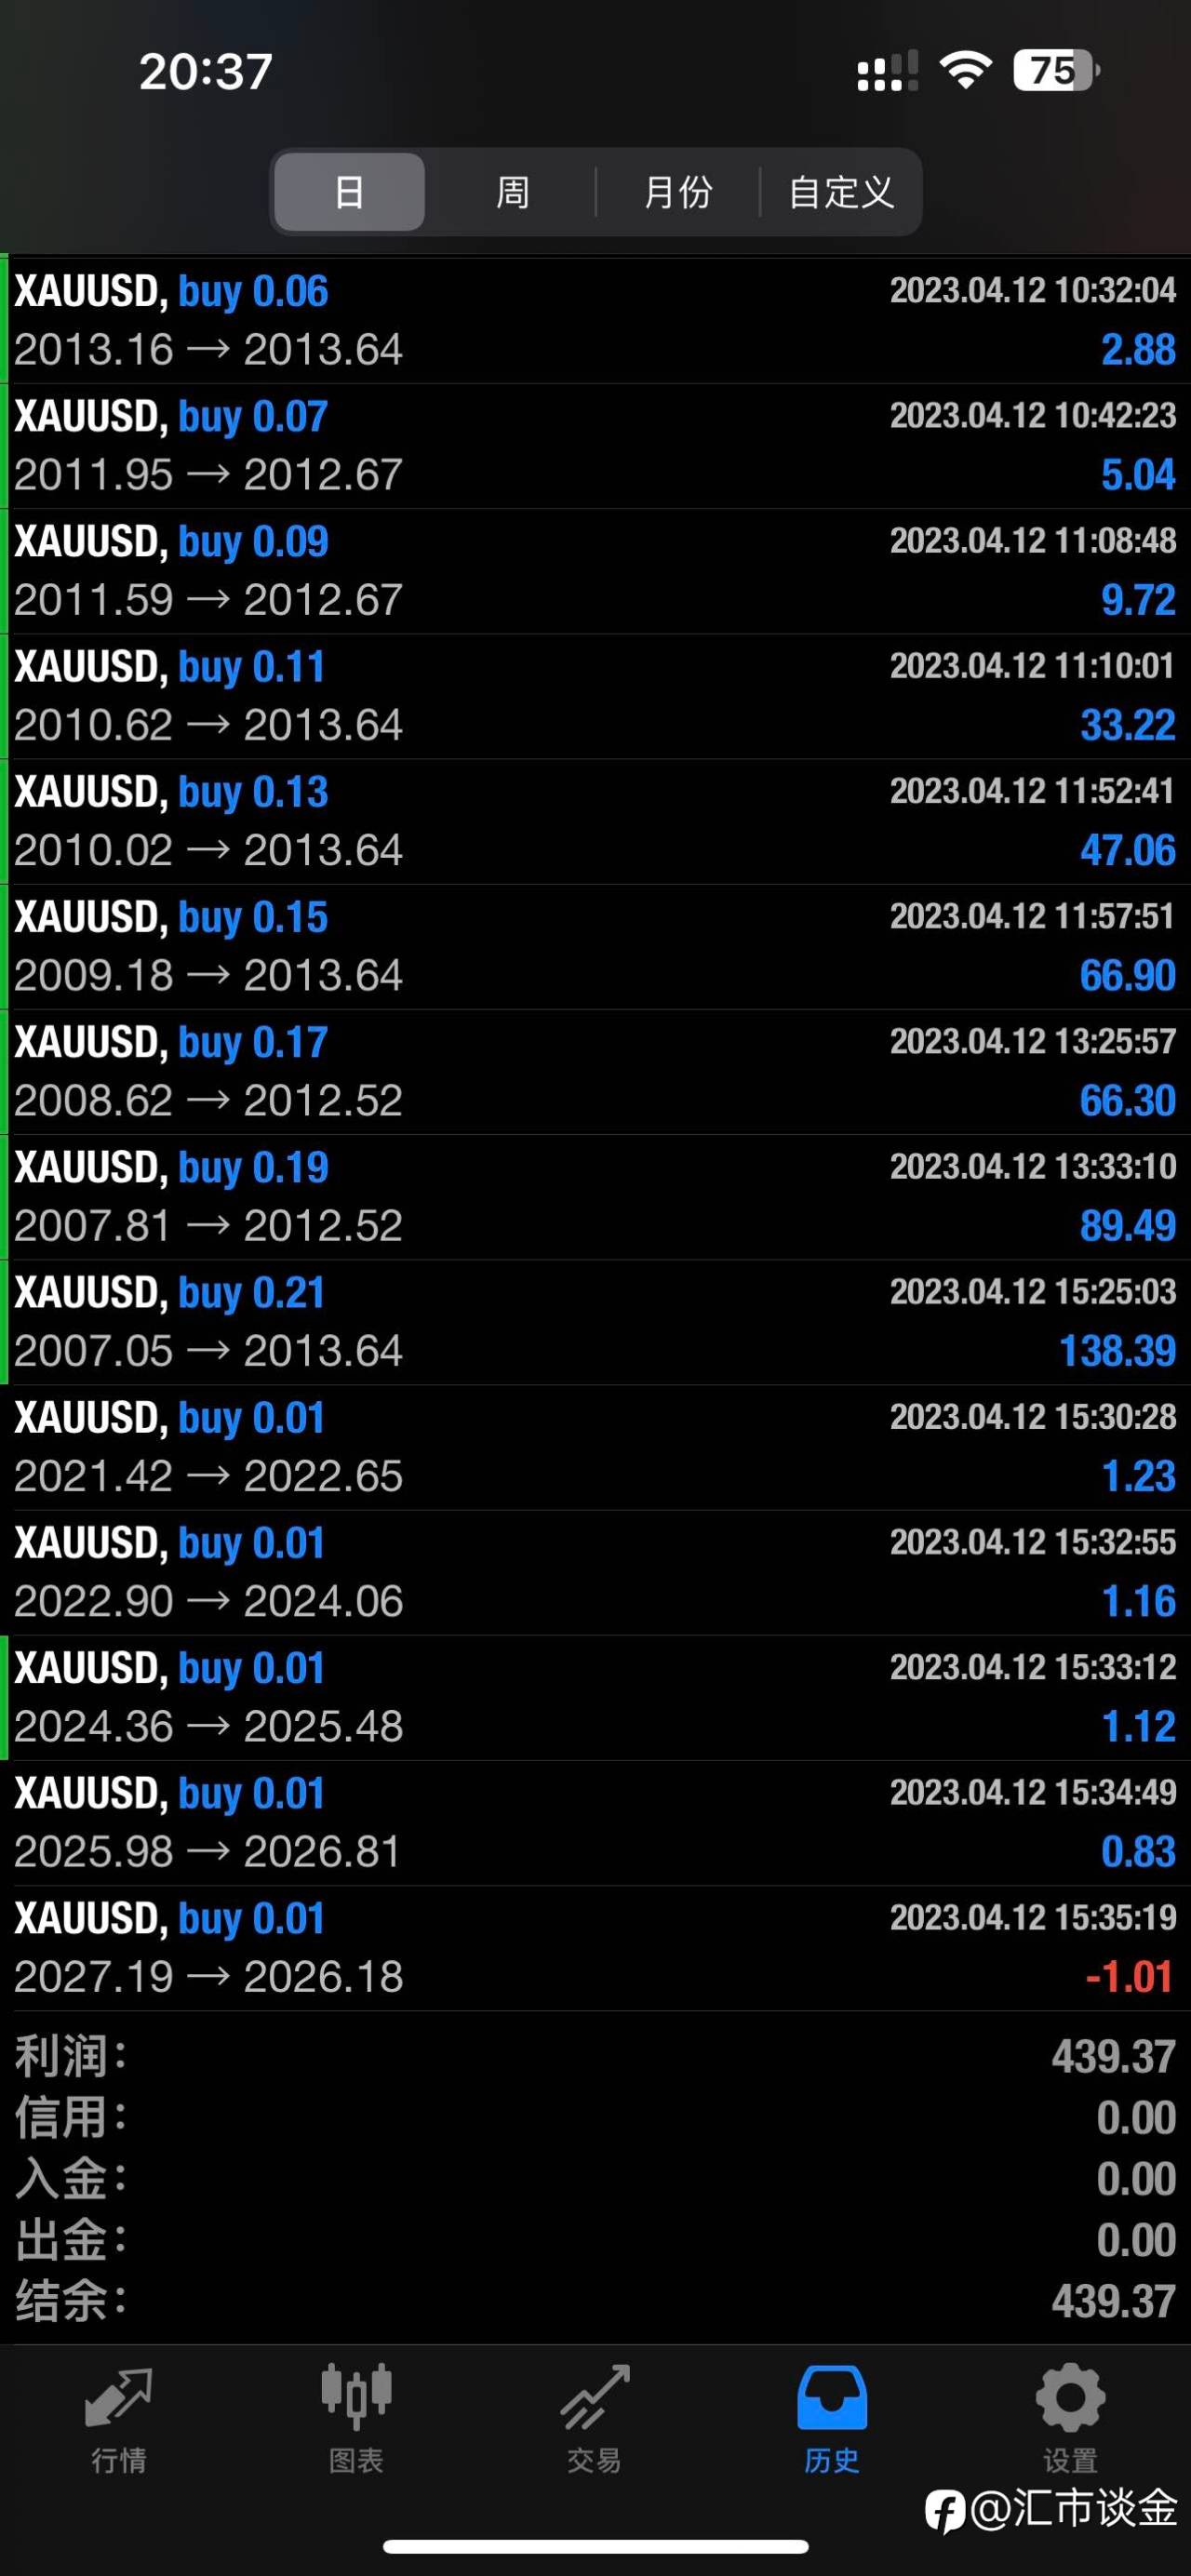Open the buy 0.01 trade at 15:35:19
Viewport: 1191px width, 2576px height.
click(x=595, y=1947)
